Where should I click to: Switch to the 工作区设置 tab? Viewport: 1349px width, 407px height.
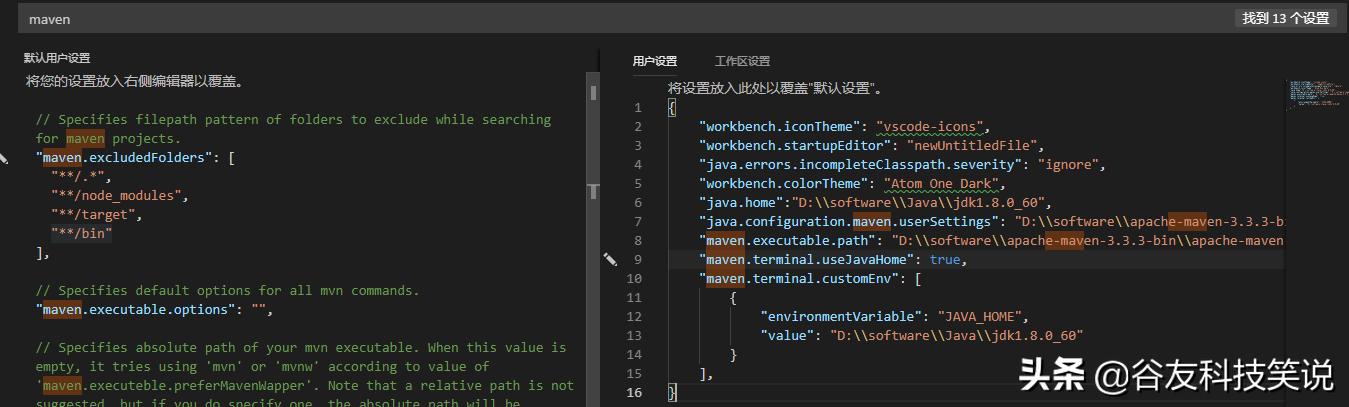pos(742,61)
